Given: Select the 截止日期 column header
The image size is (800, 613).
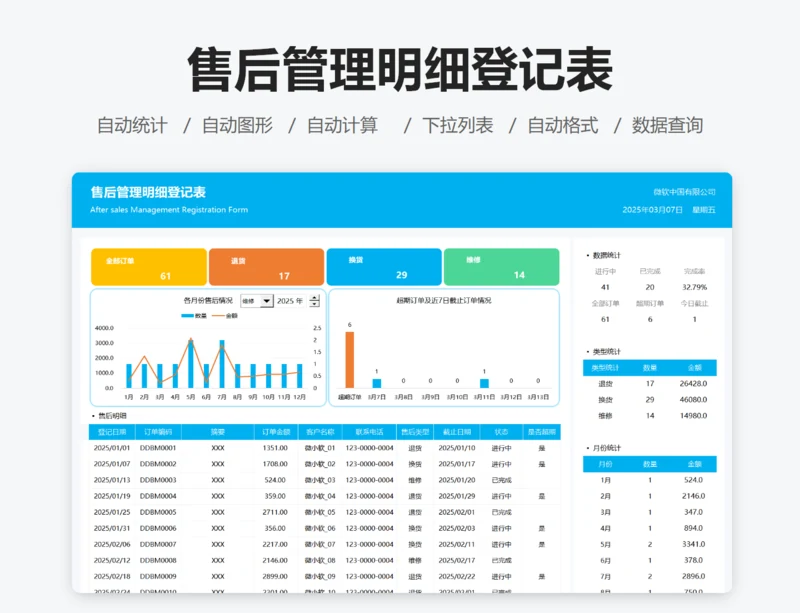Looking at the screenshot, I should click(457, 432).
